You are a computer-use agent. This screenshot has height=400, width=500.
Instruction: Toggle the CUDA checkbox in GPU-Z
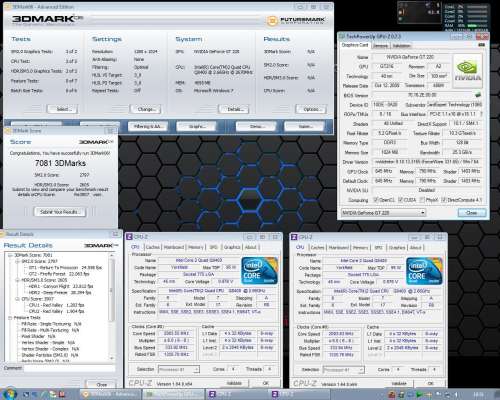click(401, 200)
